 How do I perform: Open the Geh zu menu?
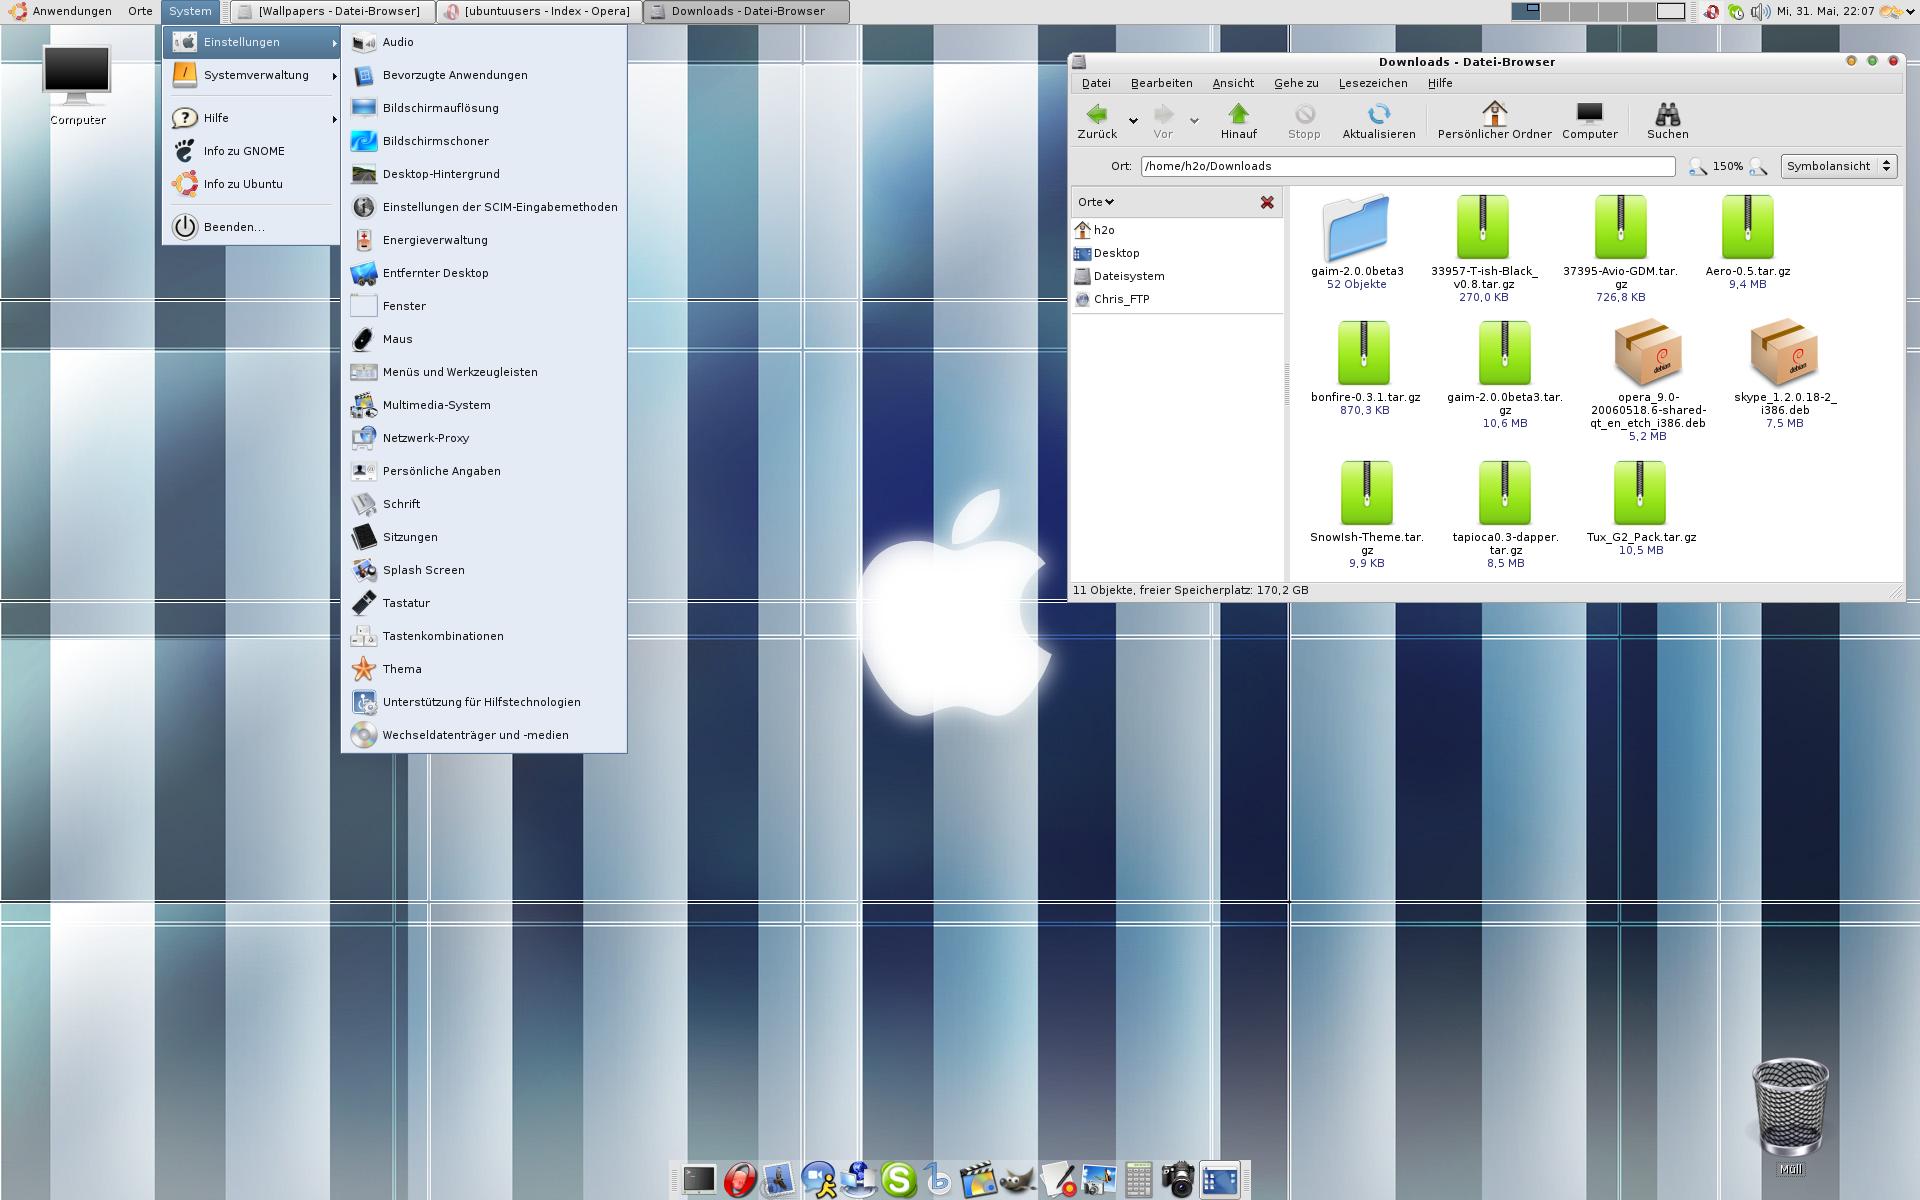[x=1296, y=83]
